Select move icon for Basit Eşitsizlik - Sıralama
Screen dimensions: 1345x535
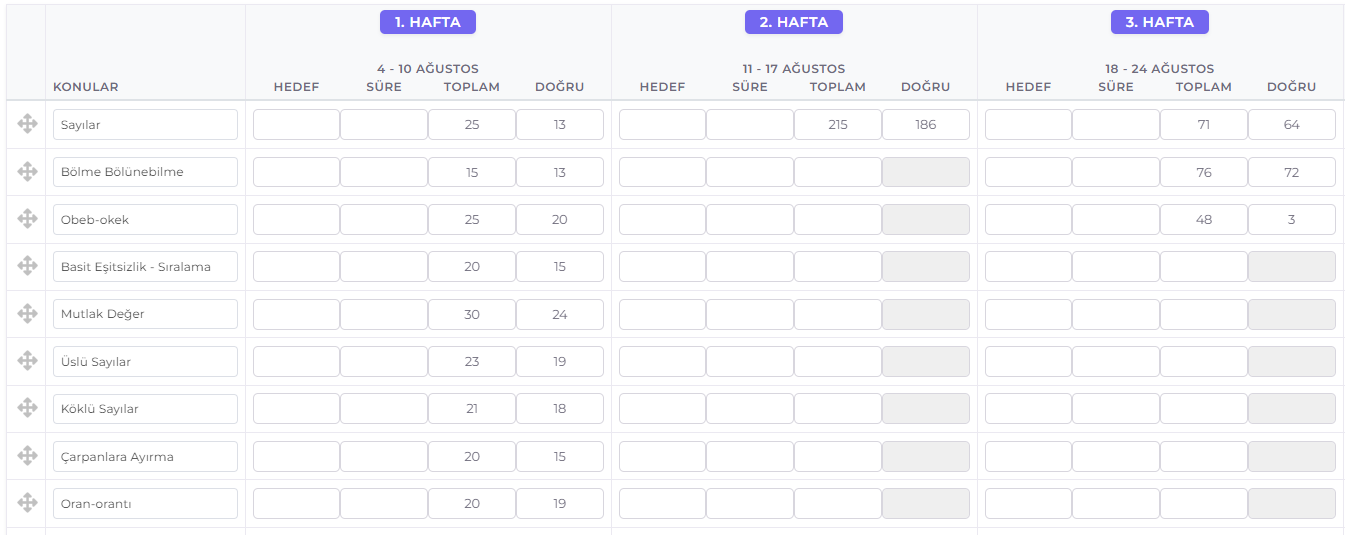pyautogui.click(x=27, y=266)
